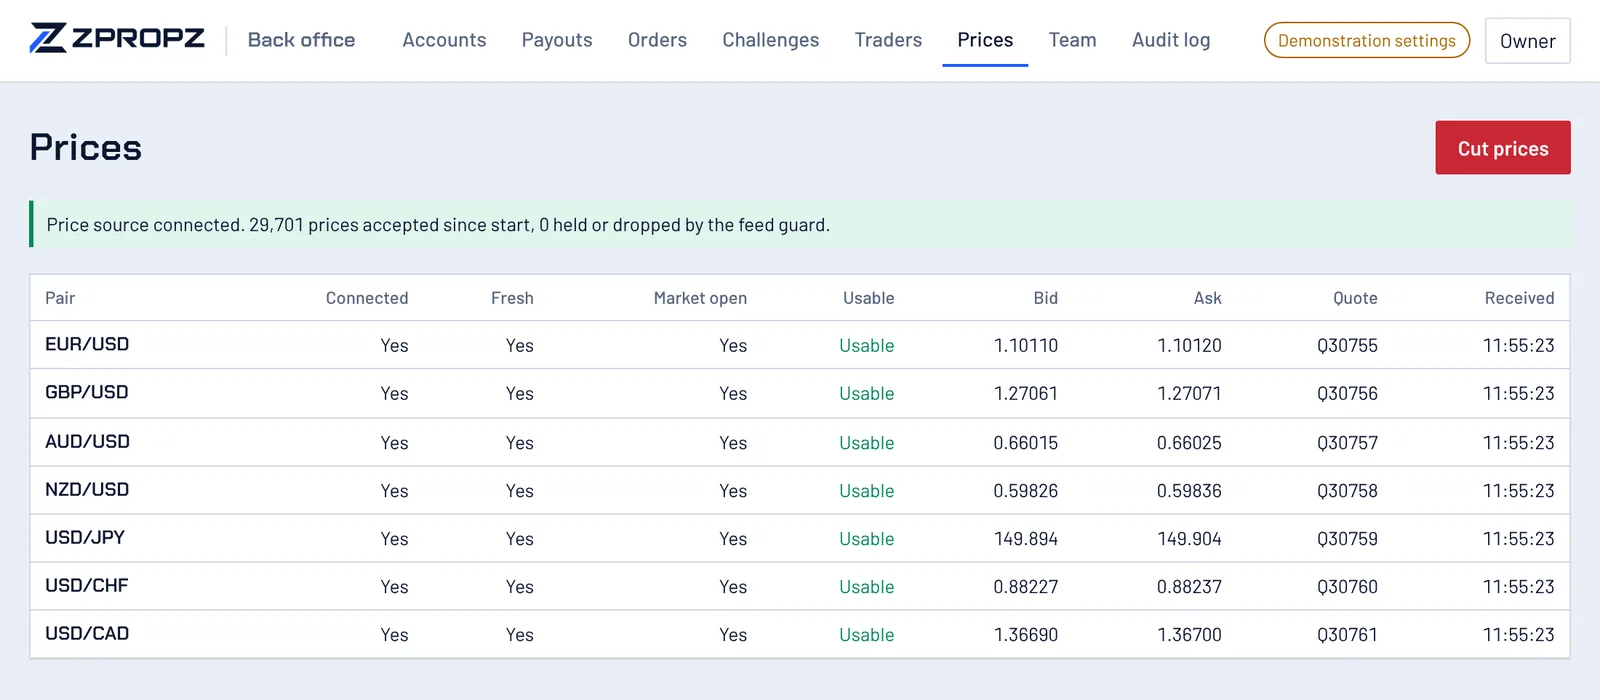Click quote ID Q30761
1600x700 pixels.
[x=1347, y=634]
